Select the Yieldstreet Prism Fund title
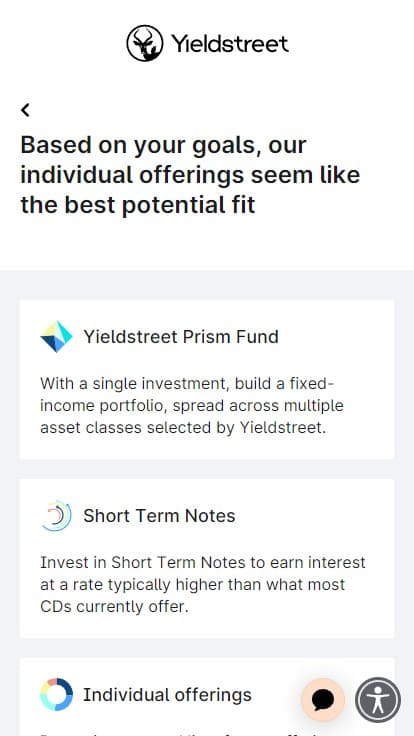This screenshot has height=736, width=414. tap(181, 337)
